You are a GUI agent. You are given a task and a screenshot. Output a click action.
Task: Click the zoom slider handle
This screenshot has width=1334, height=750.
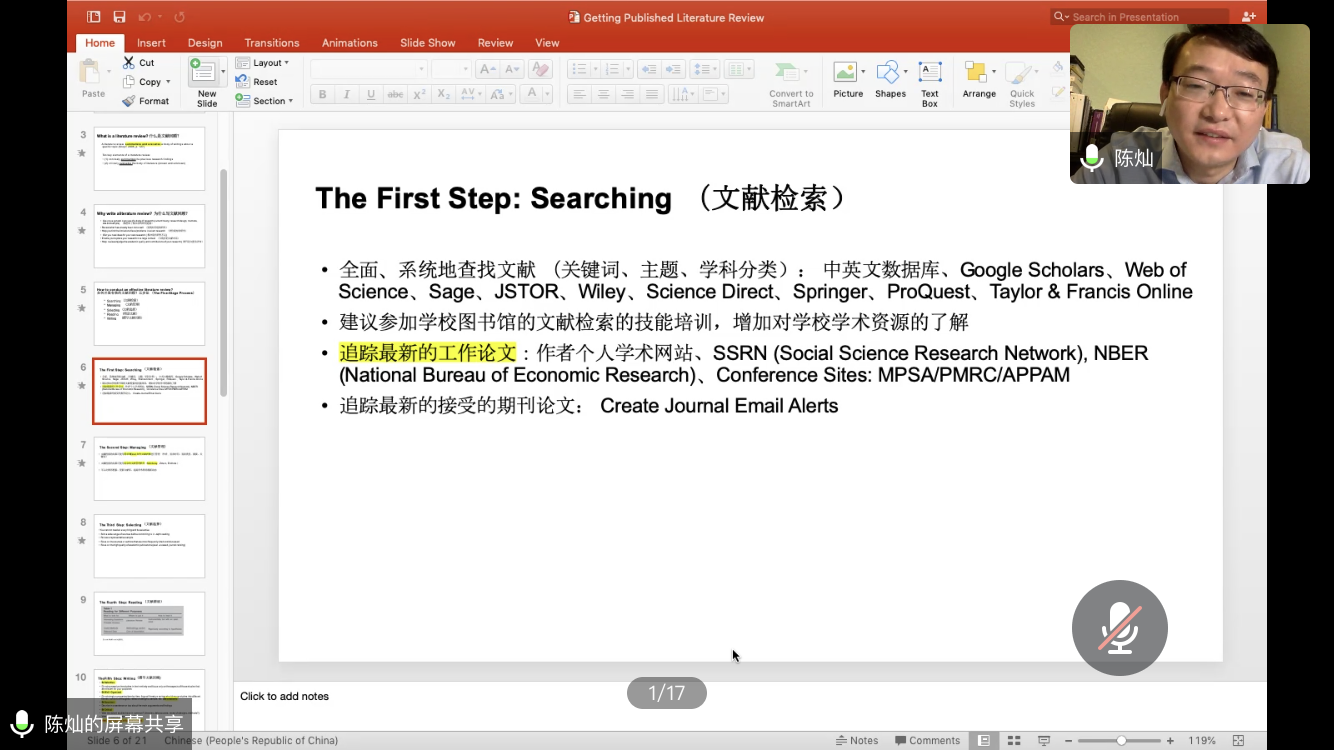pyautogui.click(x=1121, y=741)
